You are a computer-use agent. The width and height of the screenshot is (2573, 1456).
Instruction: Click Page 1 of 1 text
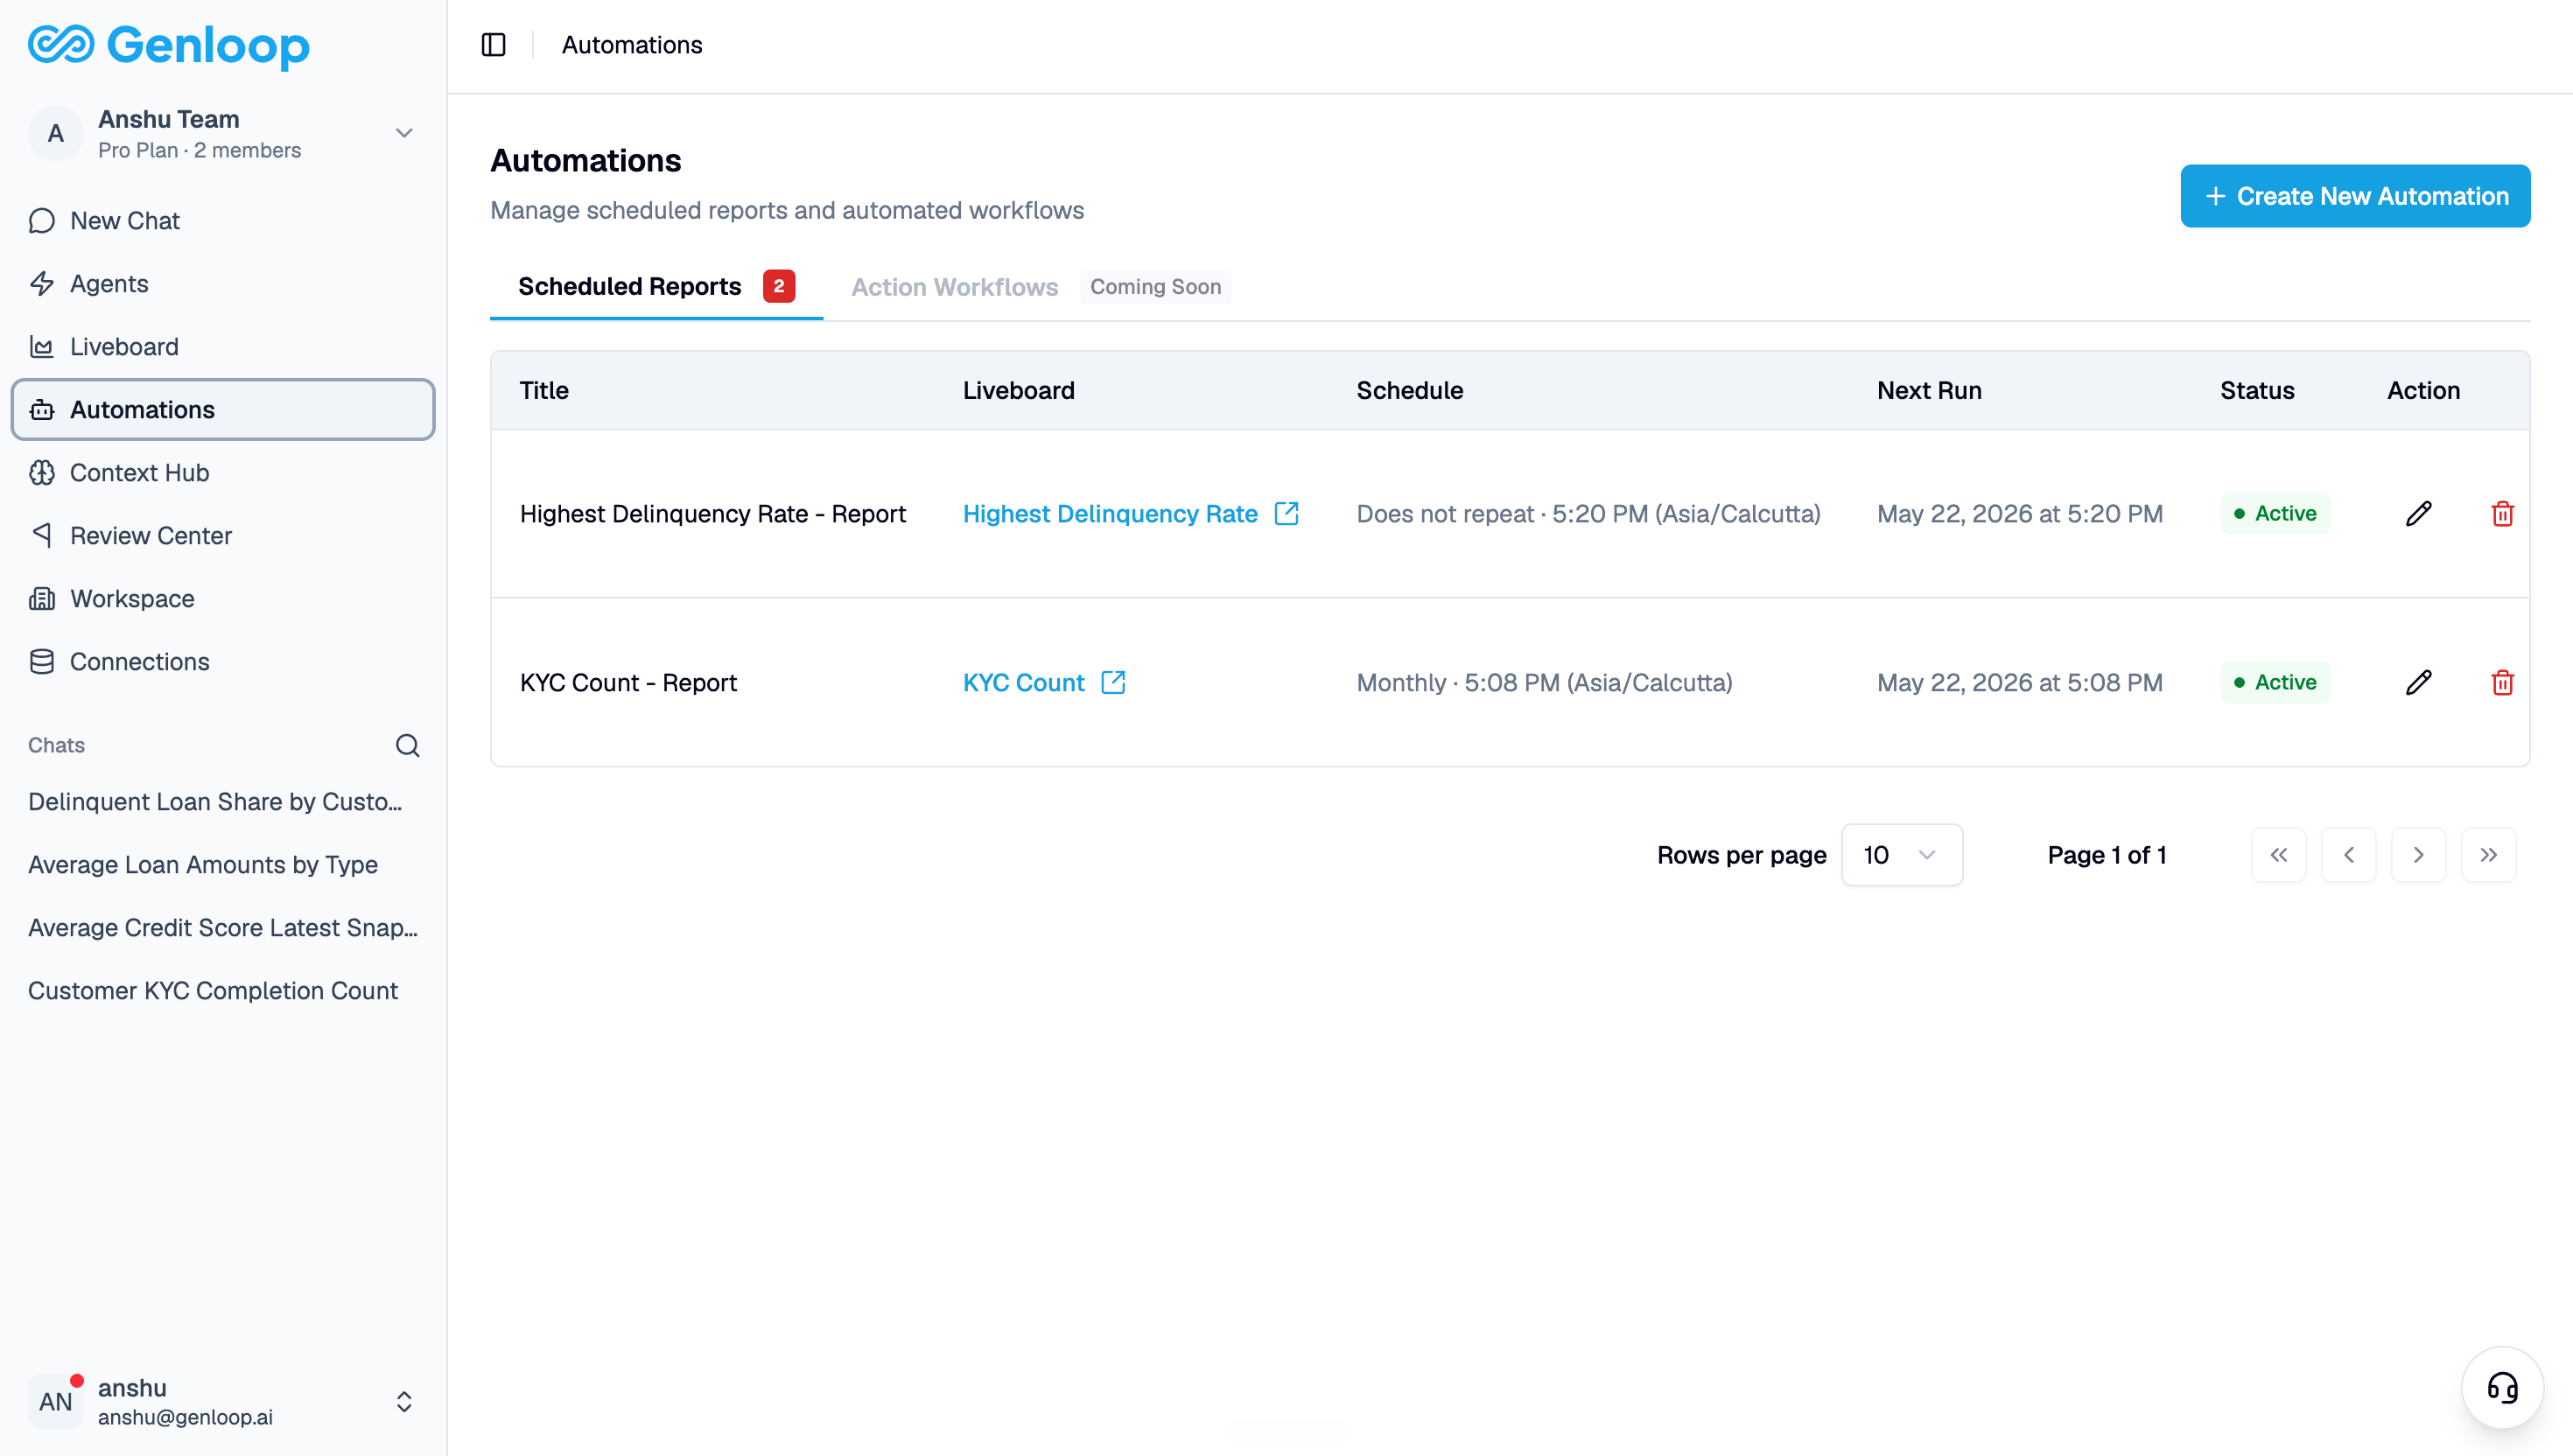(2106, 855)
